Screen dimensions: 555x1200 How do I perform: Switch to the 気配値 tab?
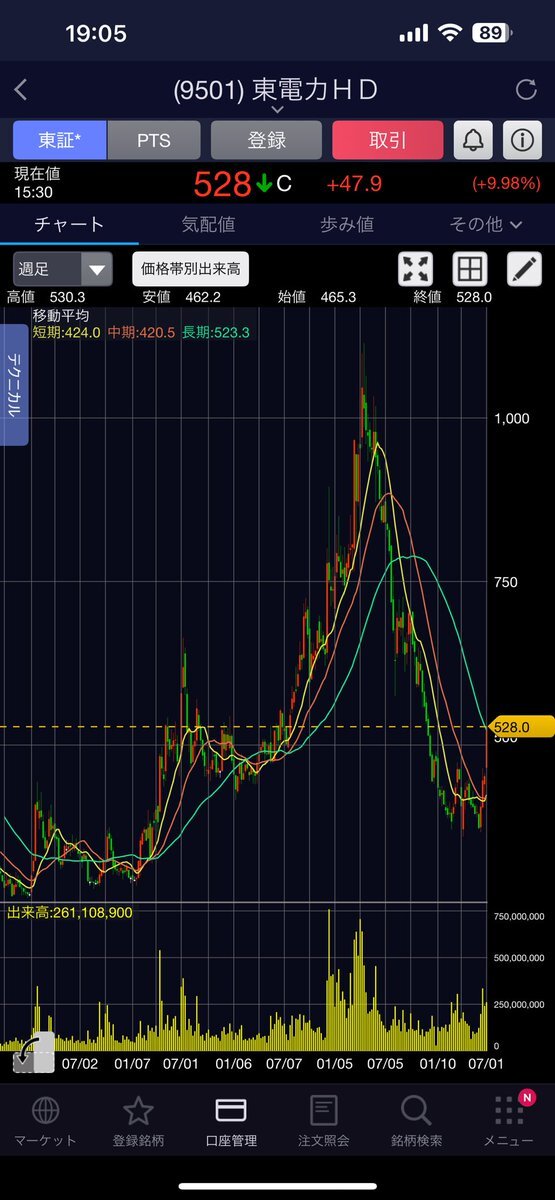point(208,224)
